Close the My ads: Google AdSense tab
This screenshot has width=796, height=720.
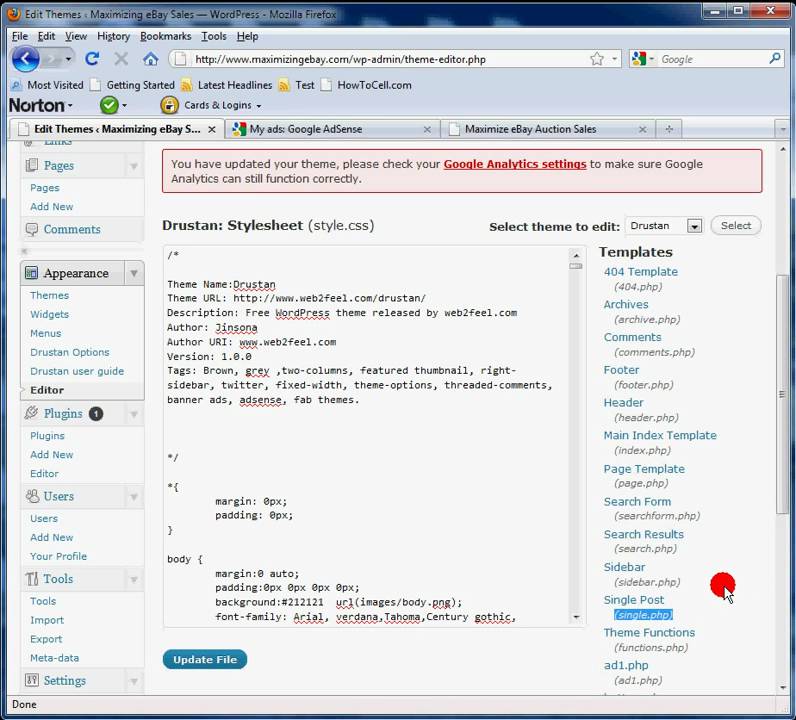point(427,129)
